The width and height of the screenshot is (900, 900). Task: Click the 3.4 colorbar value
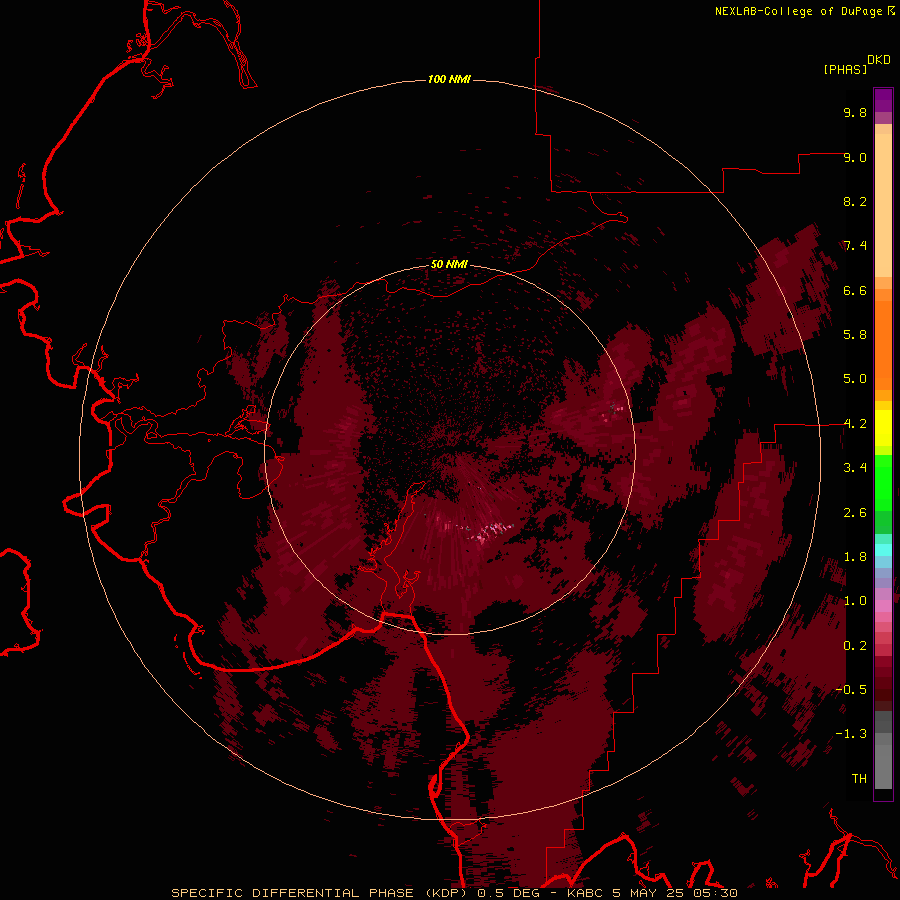pyautogui.click(x=855, y=468)
